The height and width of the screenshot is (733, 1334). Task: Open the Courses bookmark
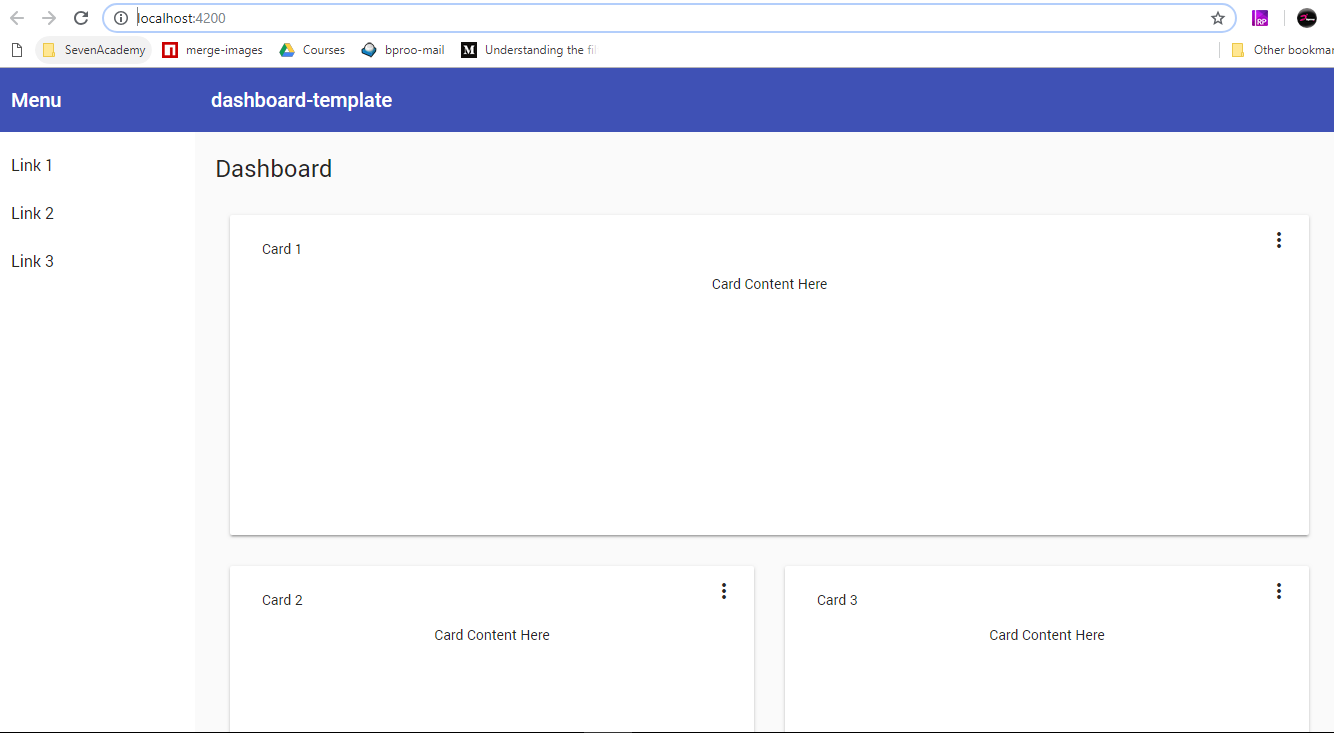tap(312, 50)
